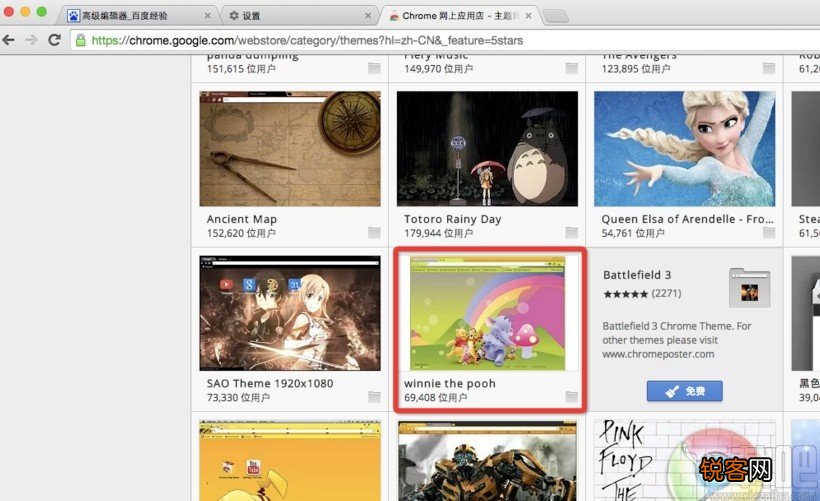Click the Battlefield 3 folder icon
The height and width of the screenshot is (501, 820).
(x=749, y=288)
